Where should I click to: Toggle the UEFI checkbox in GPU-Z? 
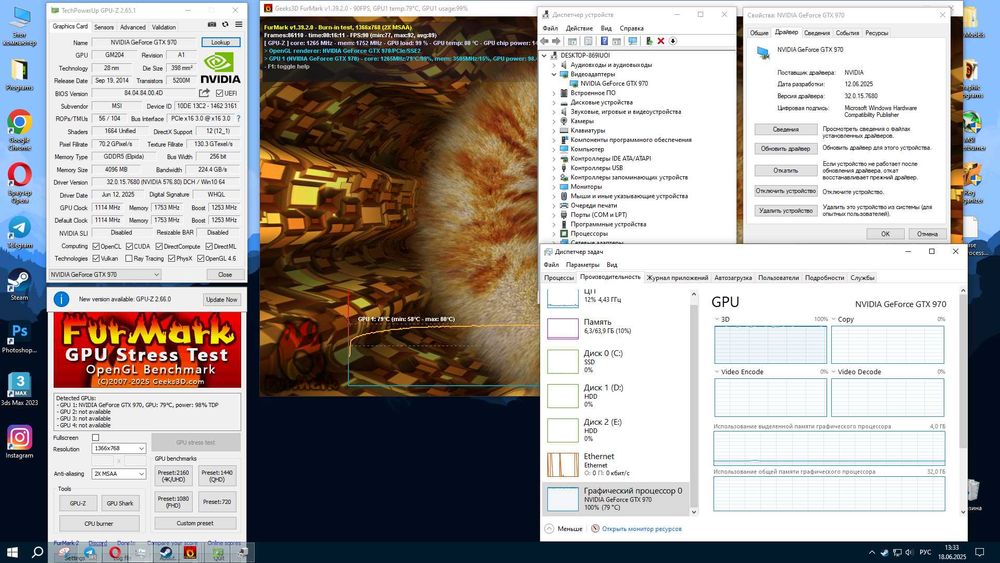(219, 93)
